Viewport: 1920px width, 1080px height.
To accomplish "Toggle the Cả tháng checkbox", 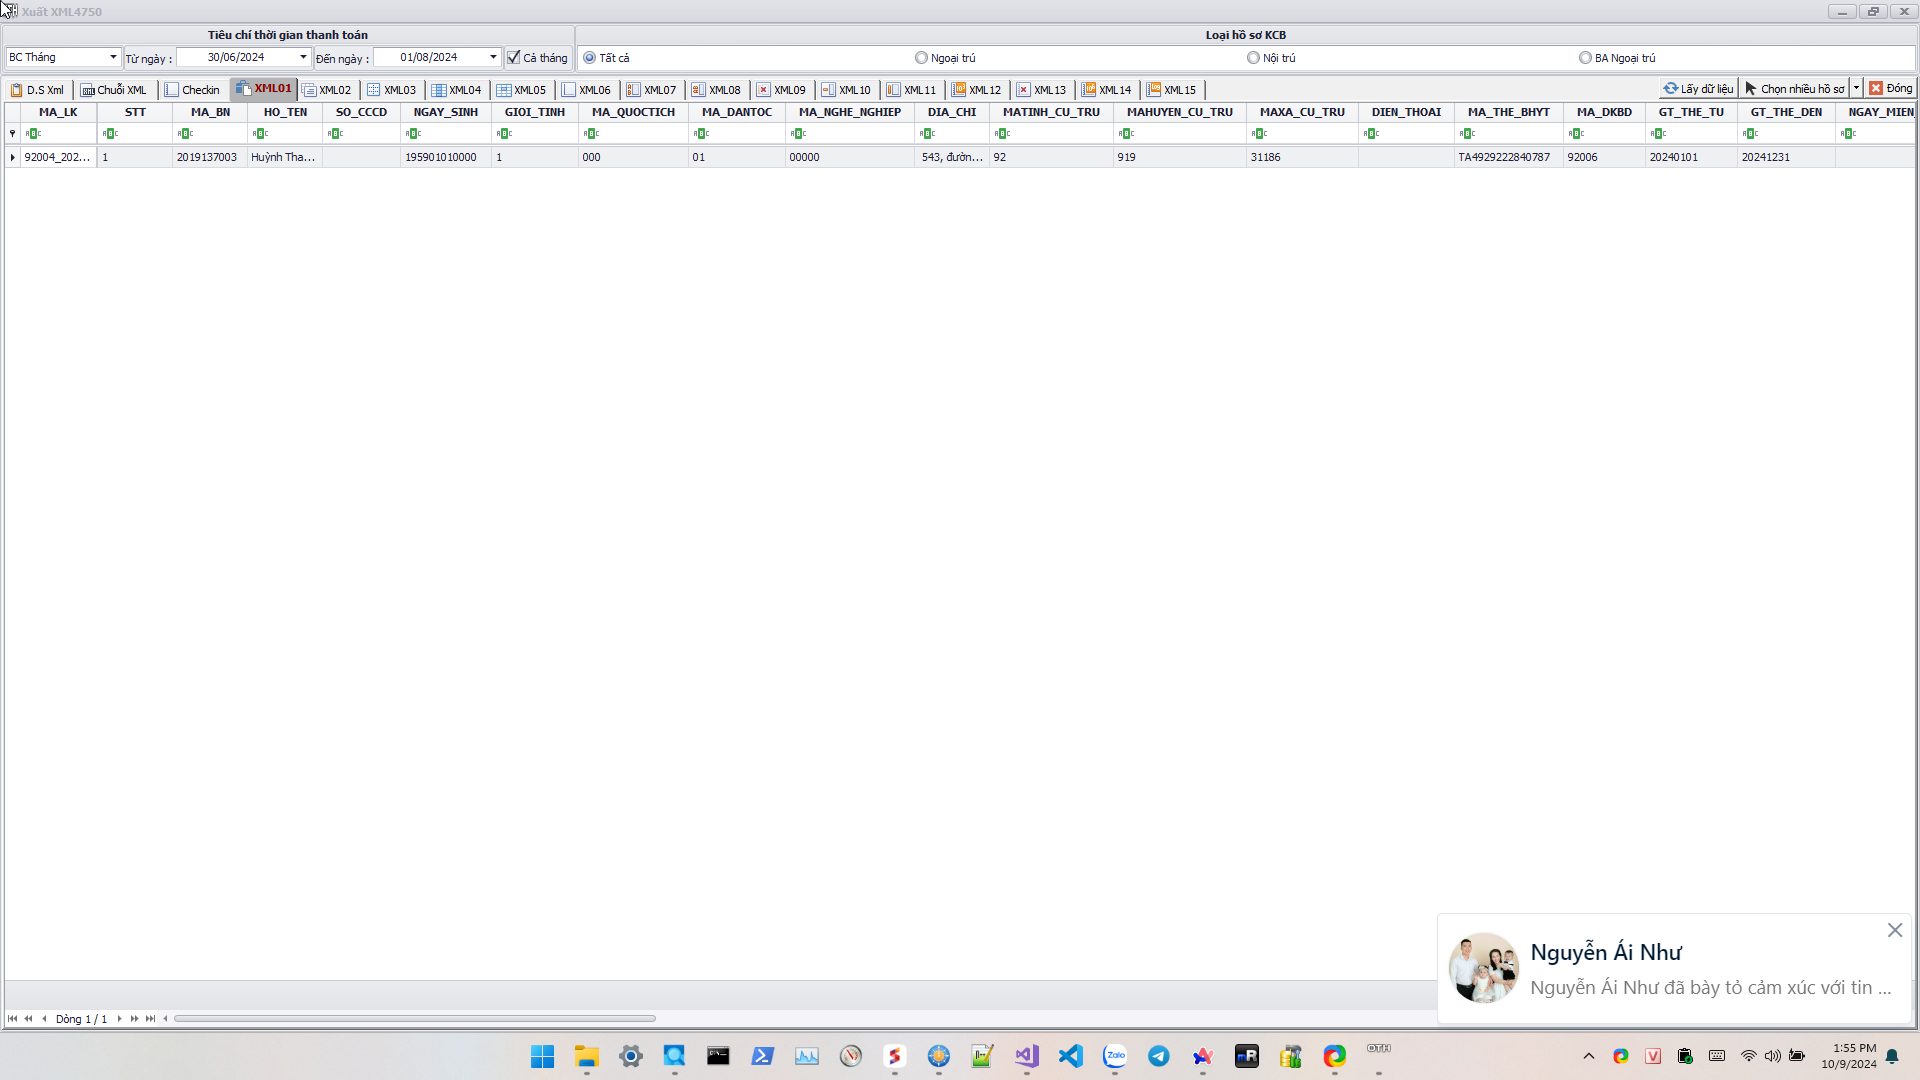I will (514, 58).
